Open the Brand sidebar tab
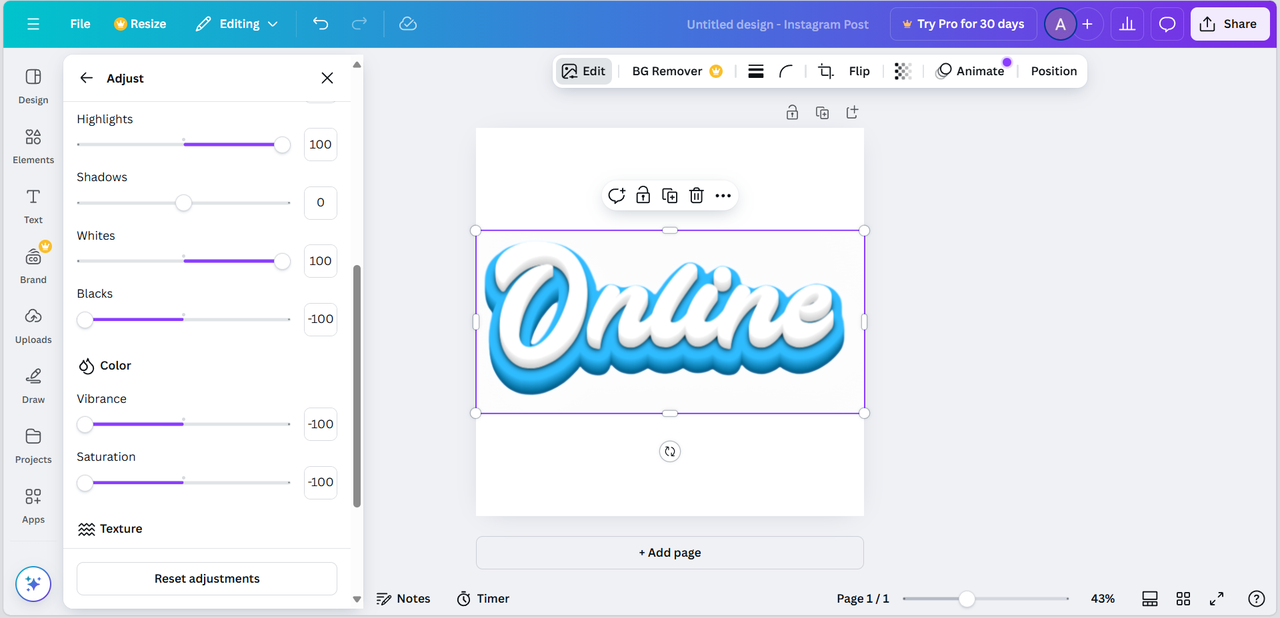 (33, 266)
